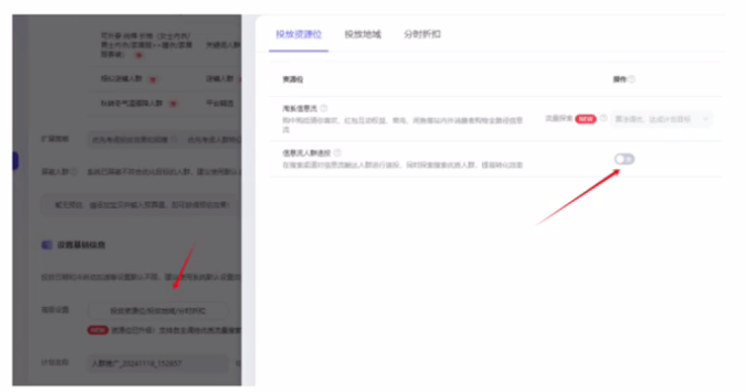Click help icon after 流量探索 NEW badge
Screen dimensions: 746x392
click(x=603, y=118)
